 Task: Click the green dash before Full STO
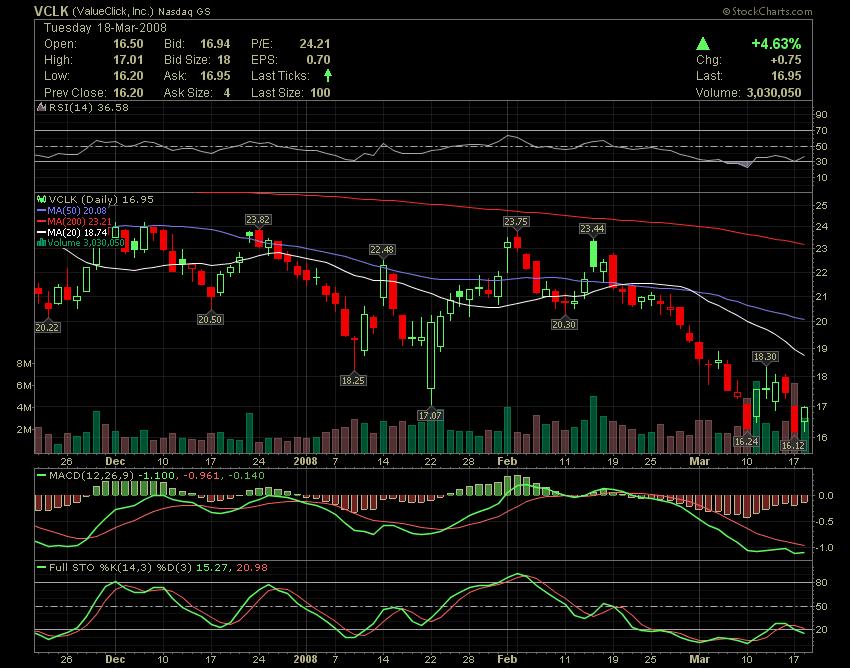pos(41,568)
